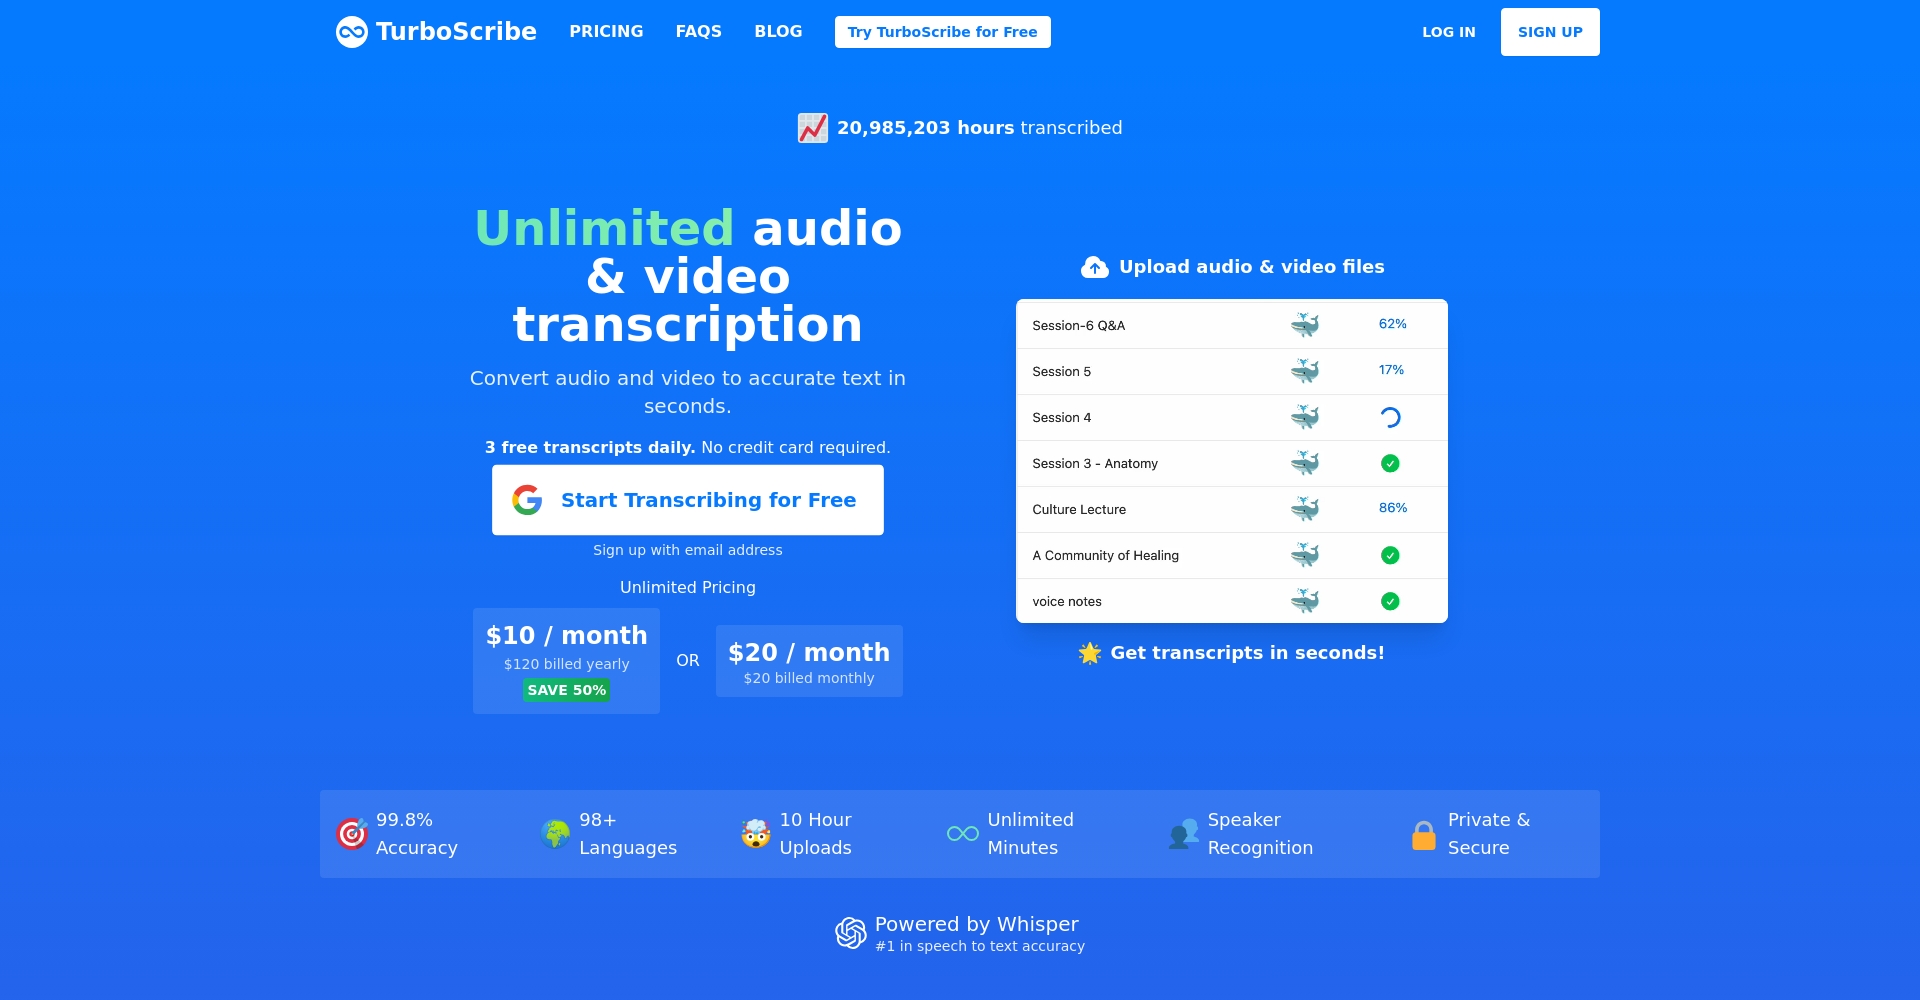Screen dimensions: 1920x1000
Task: Click the 98+ Languages label
Action: click(628, 834)
